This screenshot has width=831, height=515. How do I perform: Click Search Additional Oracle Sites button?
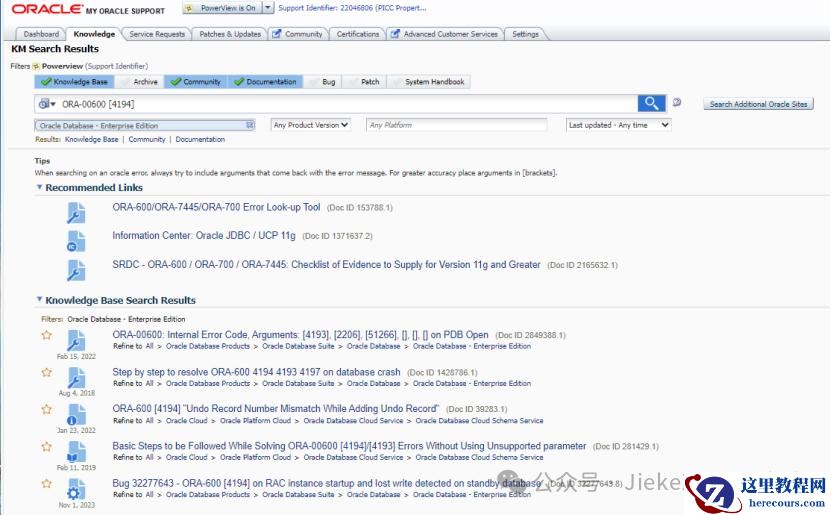click(758, 104)
